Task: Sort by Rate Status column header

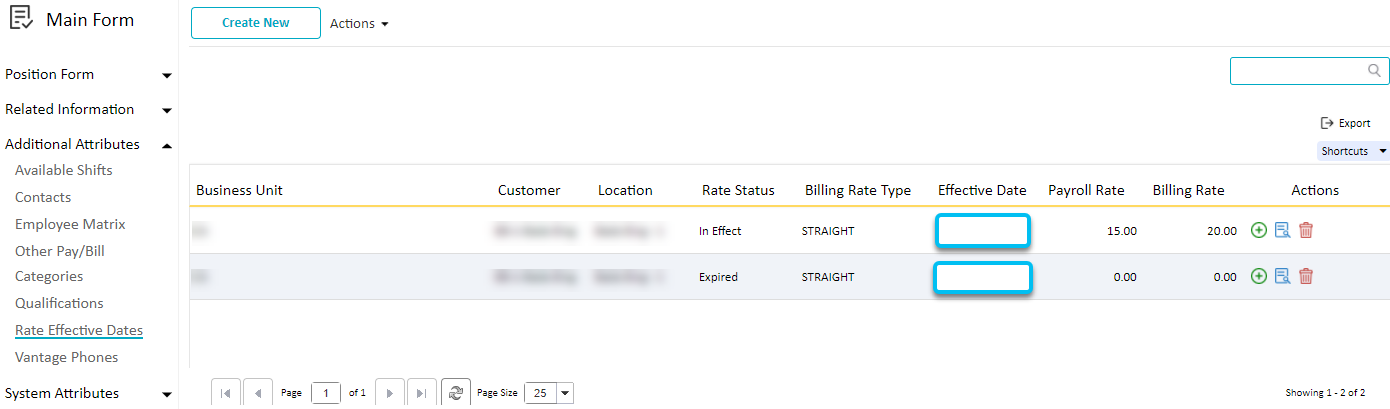Action: tap(738, 190)
